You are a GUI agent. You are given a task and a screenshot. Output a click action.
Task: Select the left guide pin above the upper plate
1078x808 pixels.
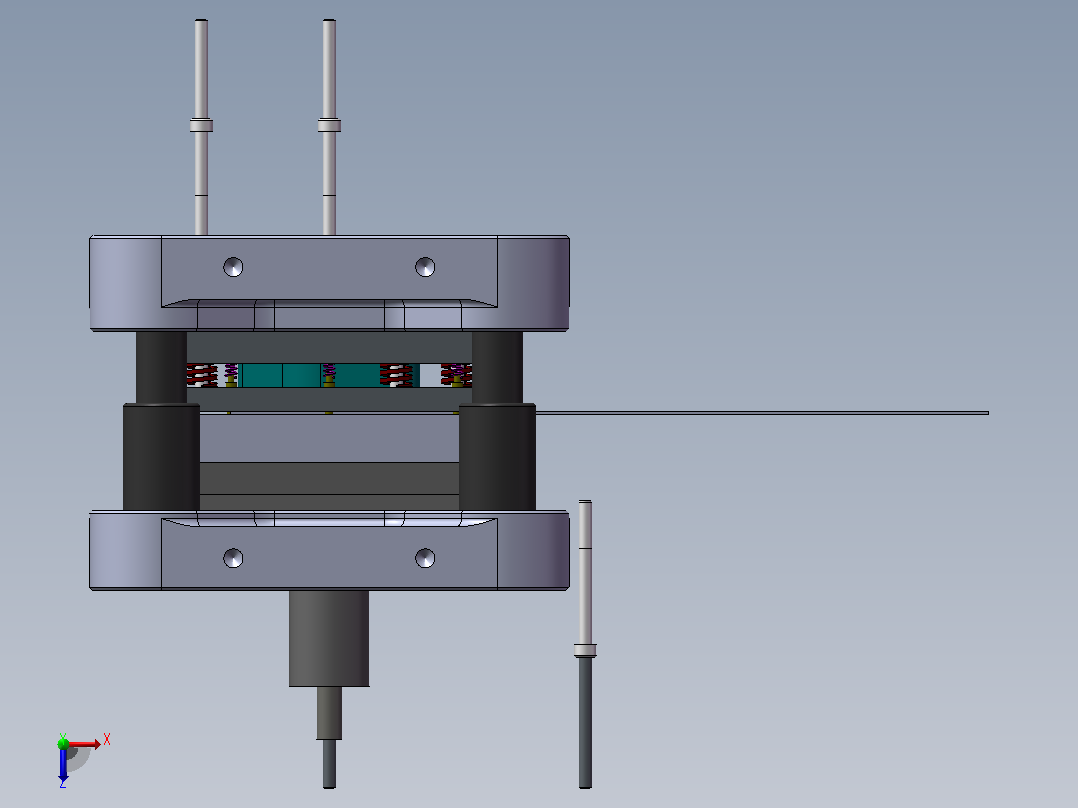(201, 127)
